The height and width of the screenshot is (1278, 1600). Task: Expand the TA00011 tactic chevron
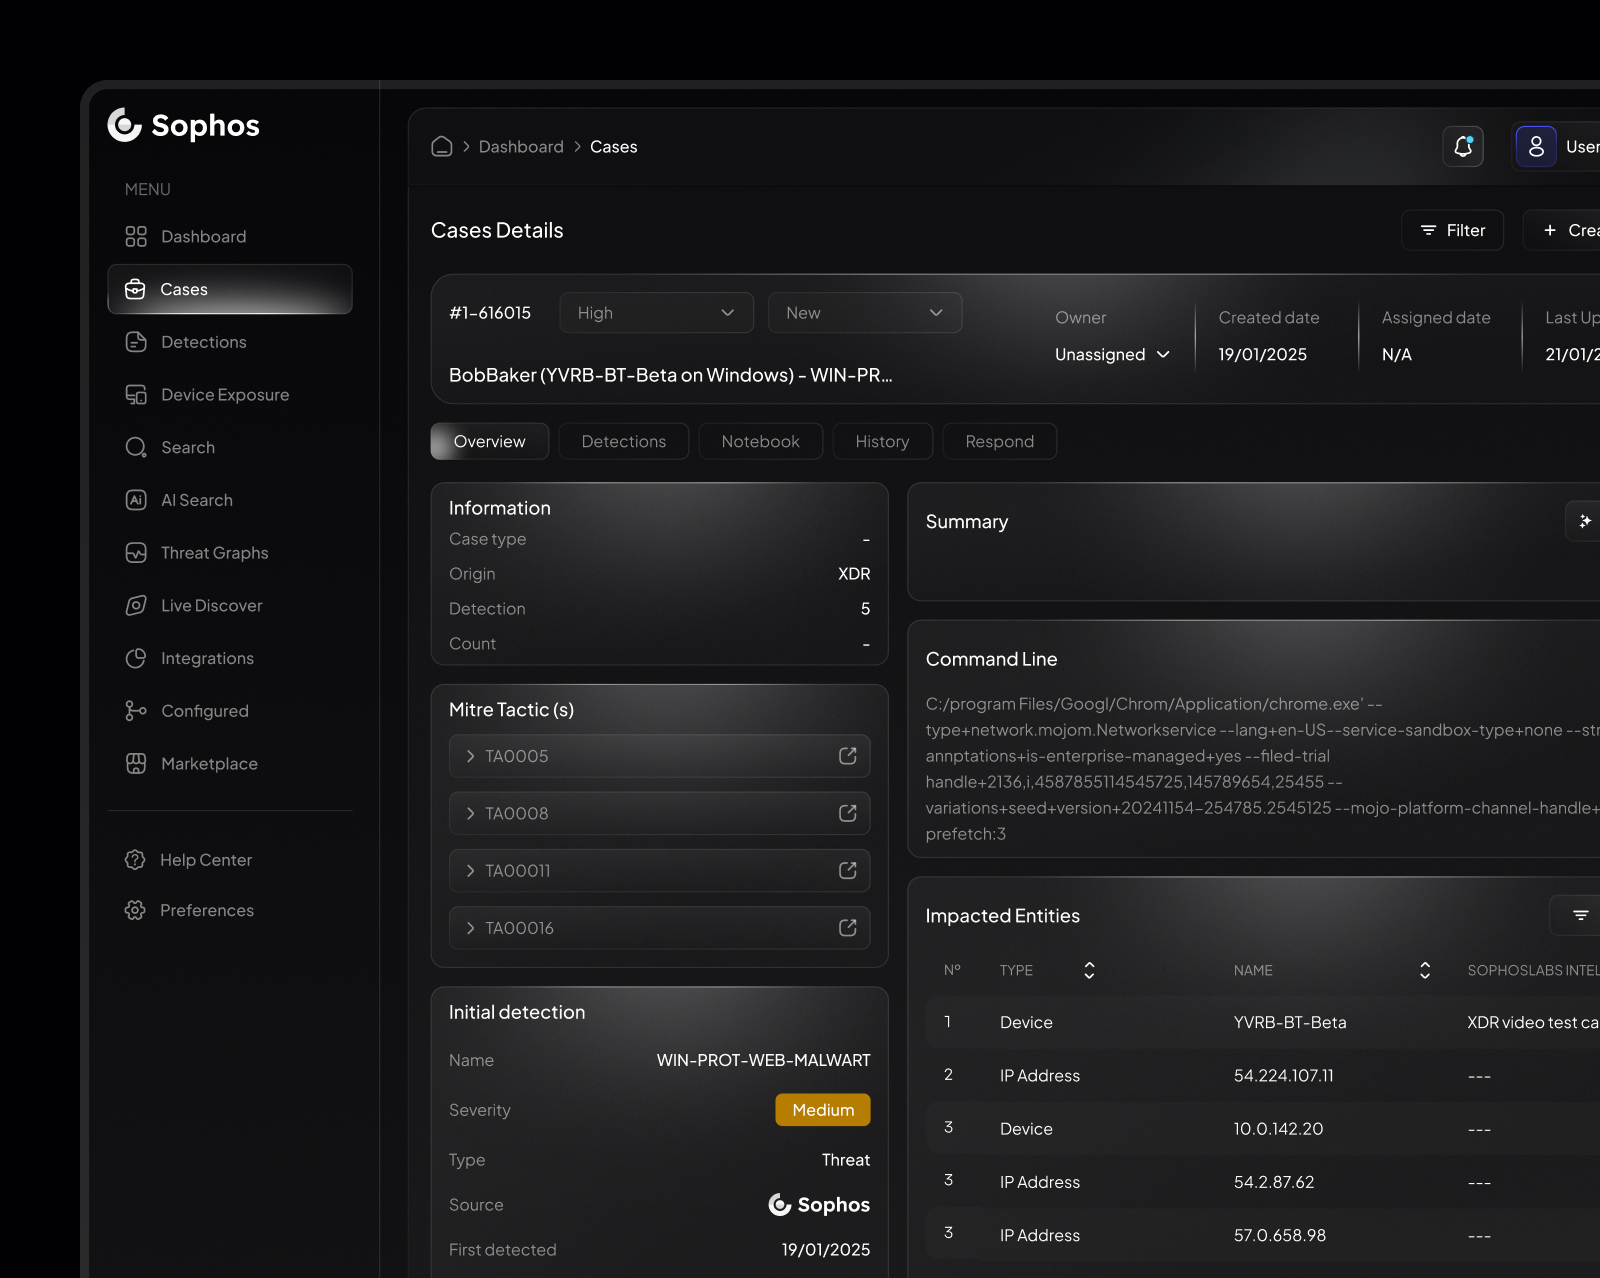pos(470,871)
